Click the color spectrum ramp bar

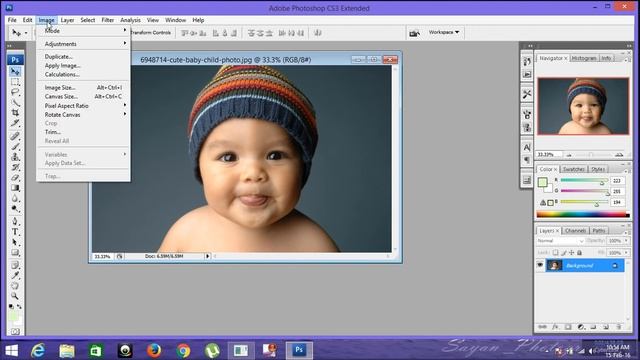(x=583, y=215)
